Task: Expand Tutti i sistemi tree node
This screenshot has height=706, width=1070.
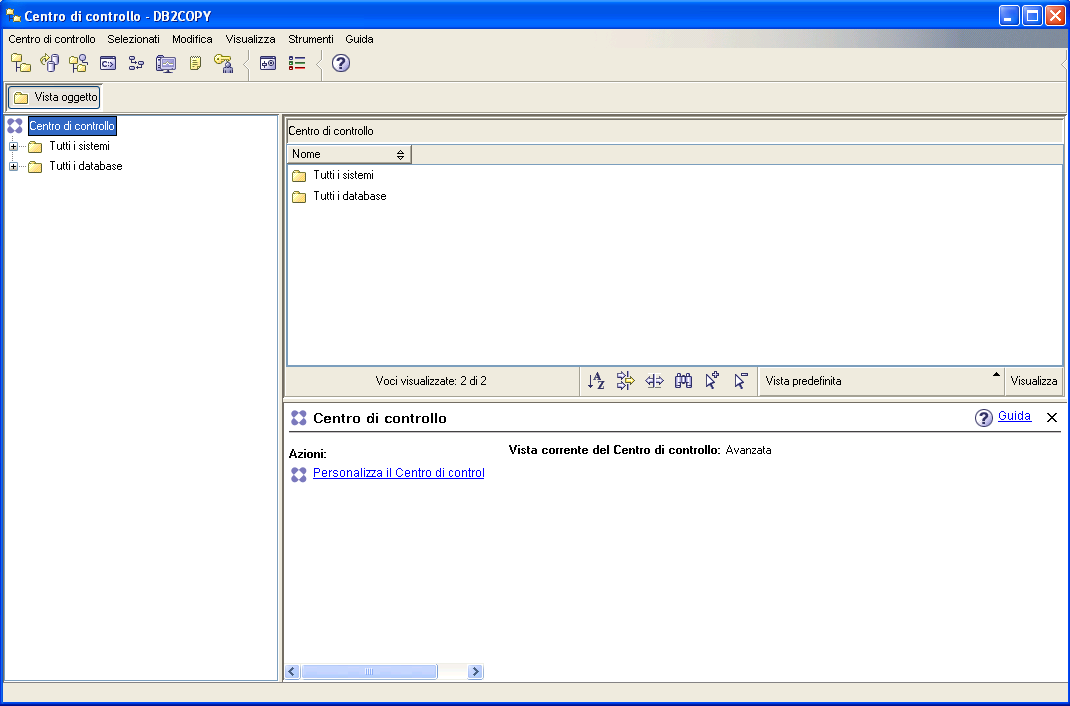Action: pyautogui.click(x=13, y=146)
